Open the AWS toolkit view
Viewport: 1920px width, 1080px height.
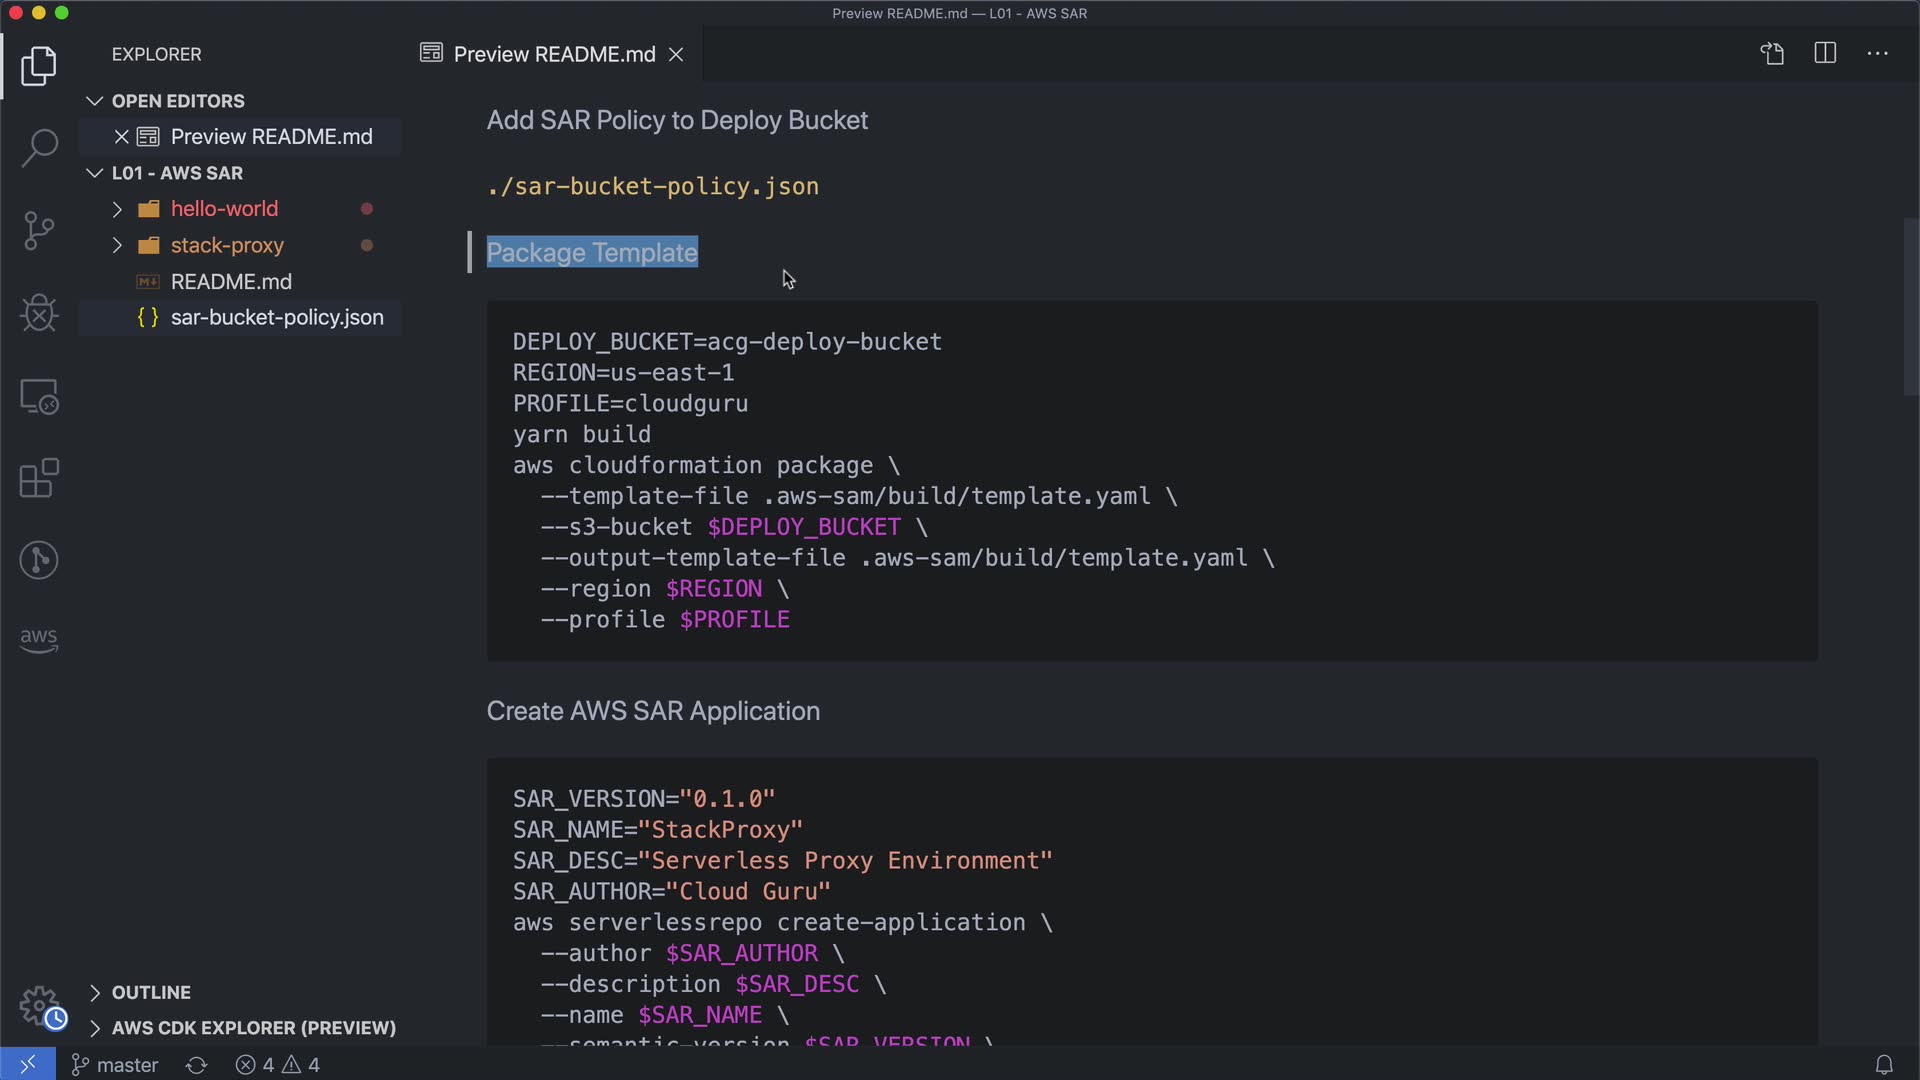(x=39, y=640)
